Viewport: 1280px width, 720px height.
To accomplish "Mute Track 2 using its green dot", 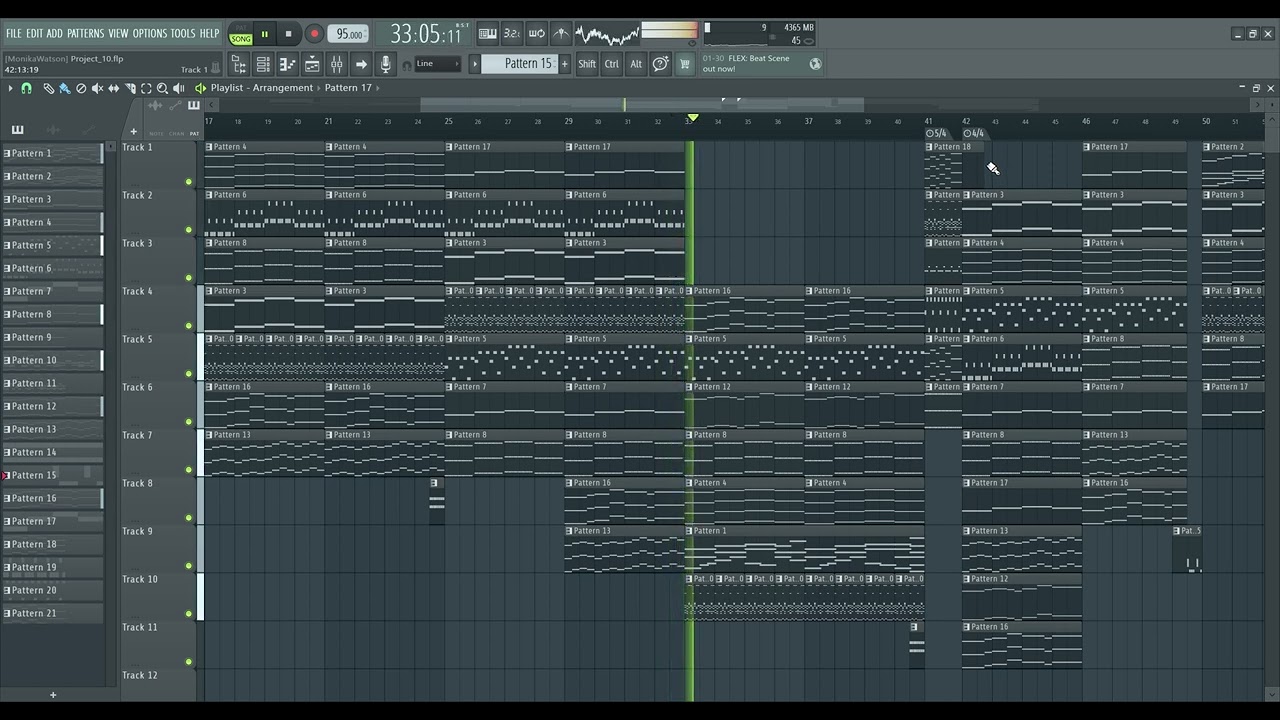I will pyautogui.click(x=189, y=230).
